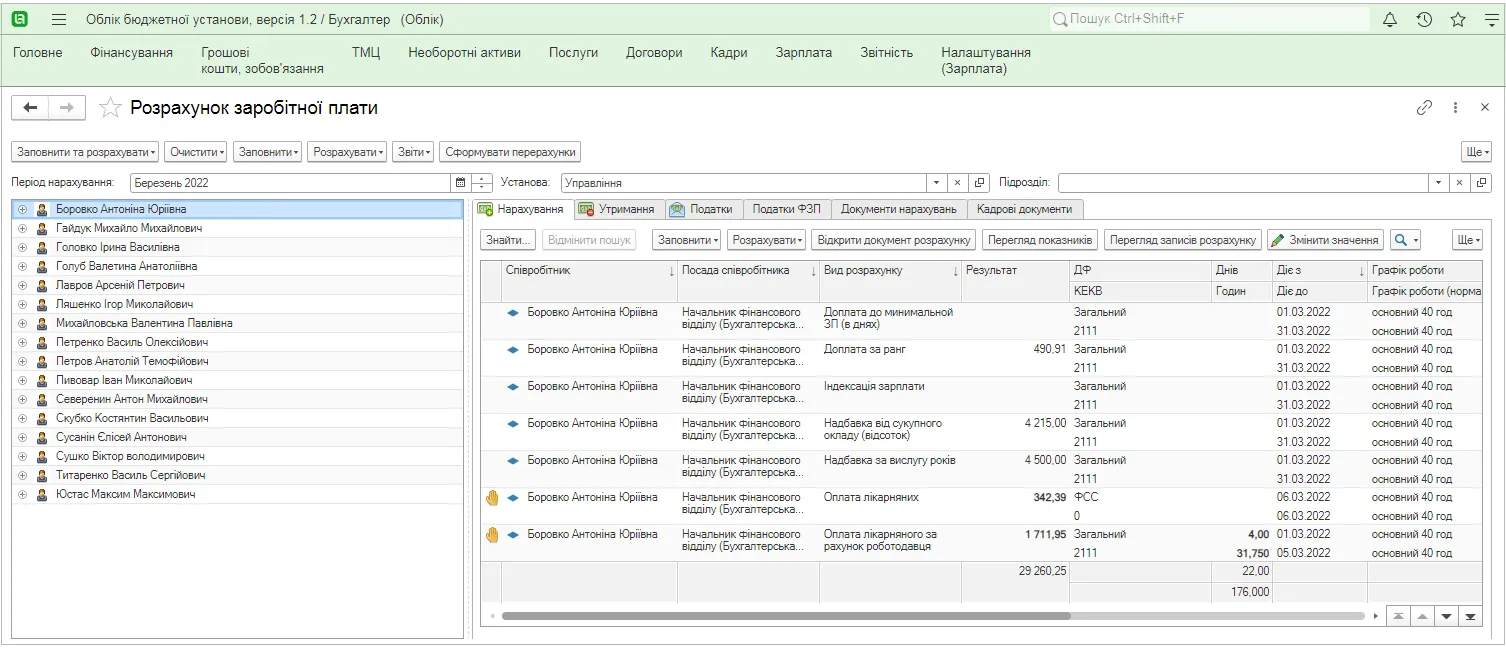Open the main hamburger menu

click(58, 20)
